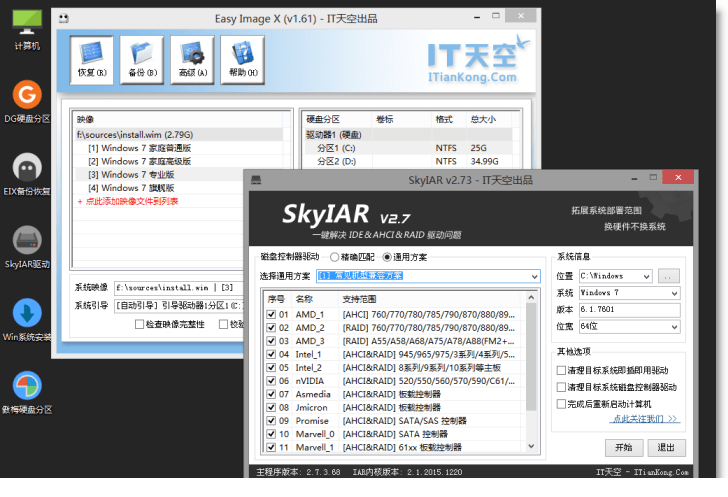Open 高级 (A) tool in Easy Image X
The height and width of the screenshot is (497, 728).
[x=192, y=60]
